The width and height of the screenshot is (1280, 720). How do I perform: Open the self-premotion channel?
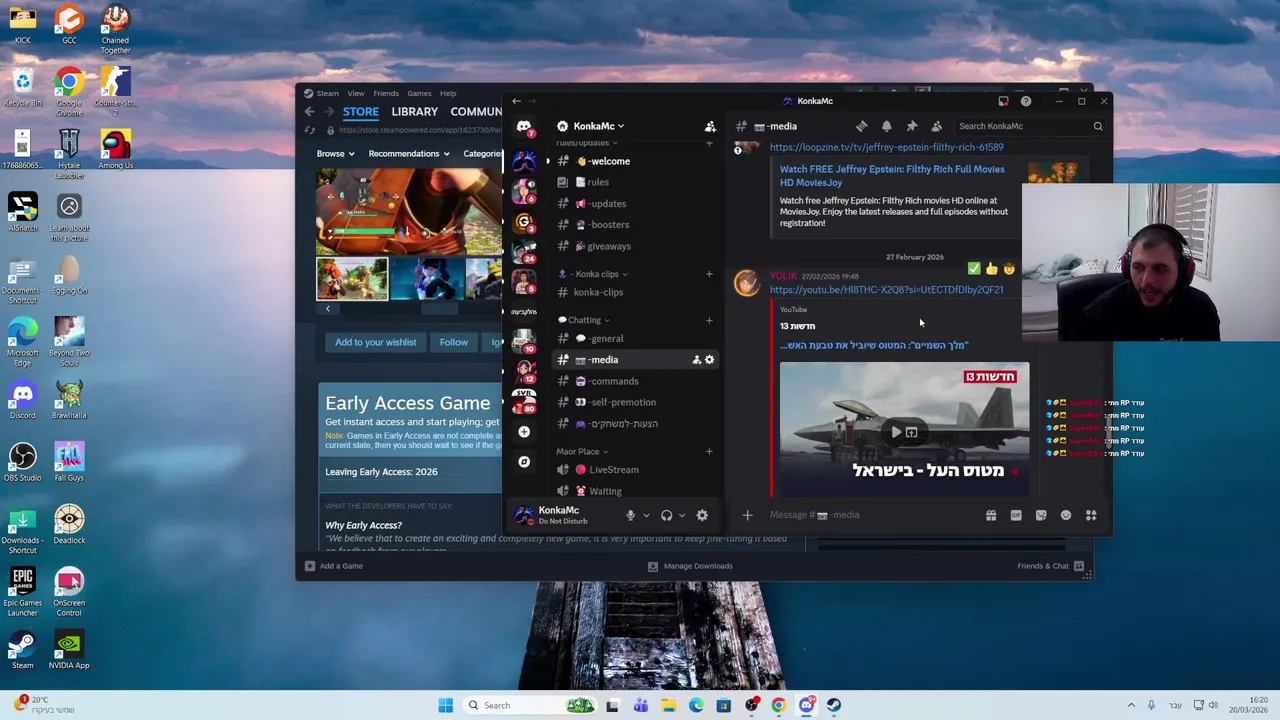(636, 402)
